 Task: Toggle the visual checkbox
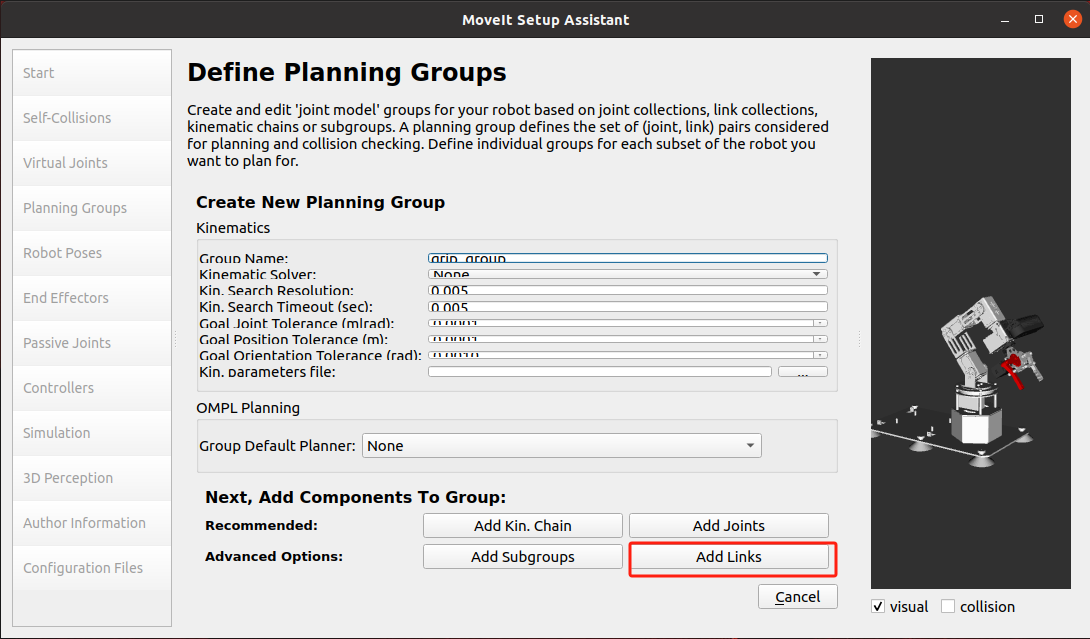(x=878, y=606)
